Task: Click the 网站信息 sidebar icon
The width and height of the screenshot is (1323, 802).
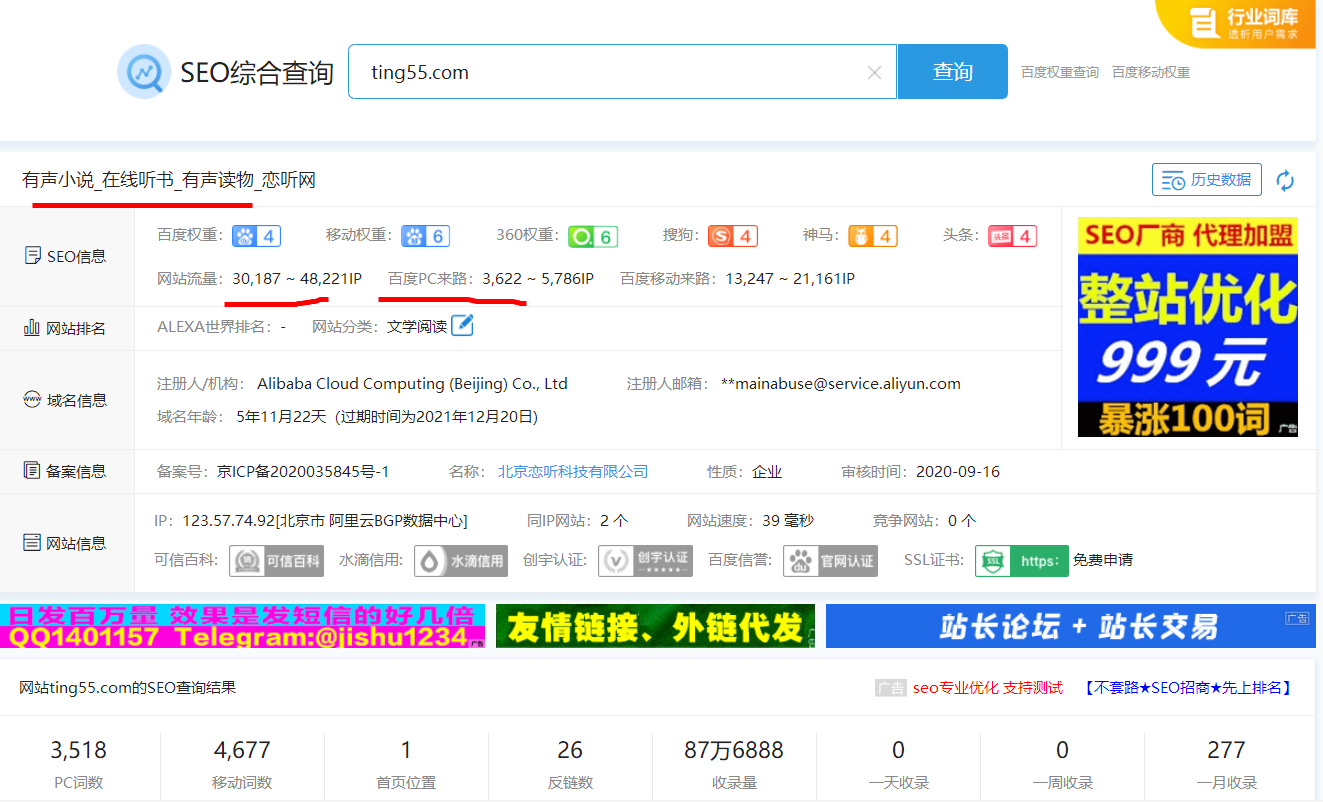Action: (33, 543)
